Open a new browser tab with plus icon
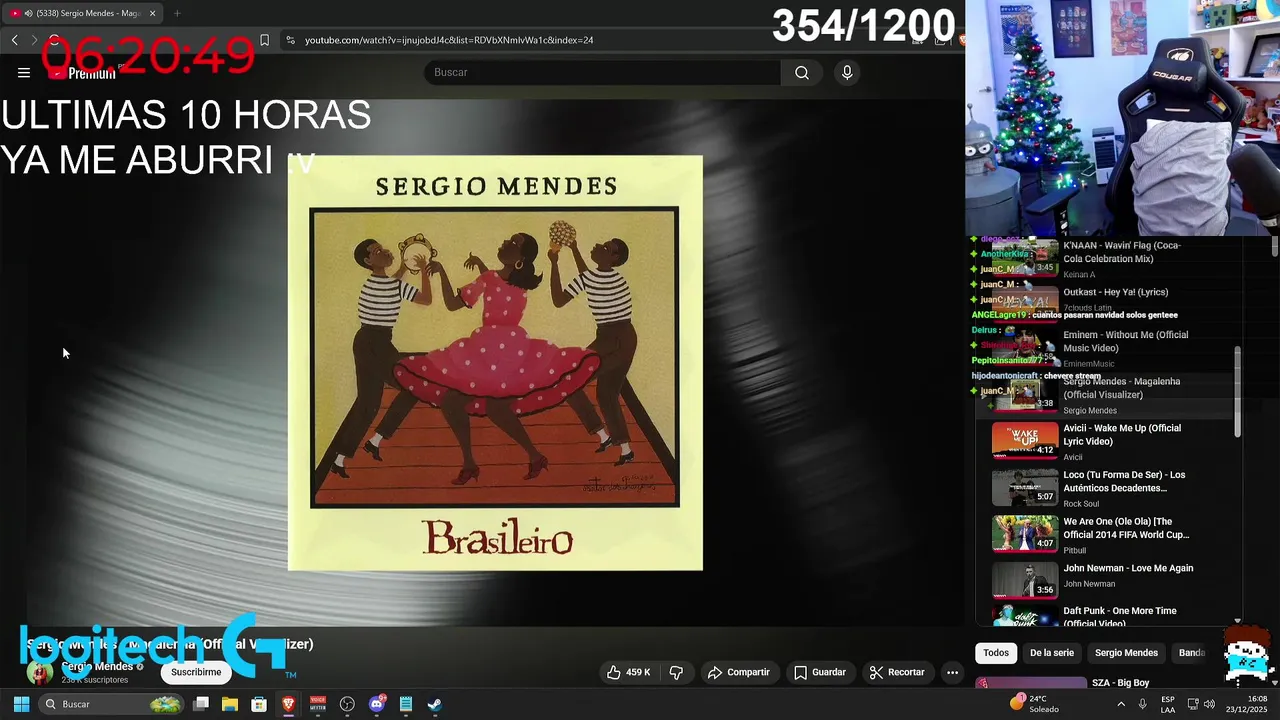Screen dimensions: 1280x720 (x=177, y=13)
